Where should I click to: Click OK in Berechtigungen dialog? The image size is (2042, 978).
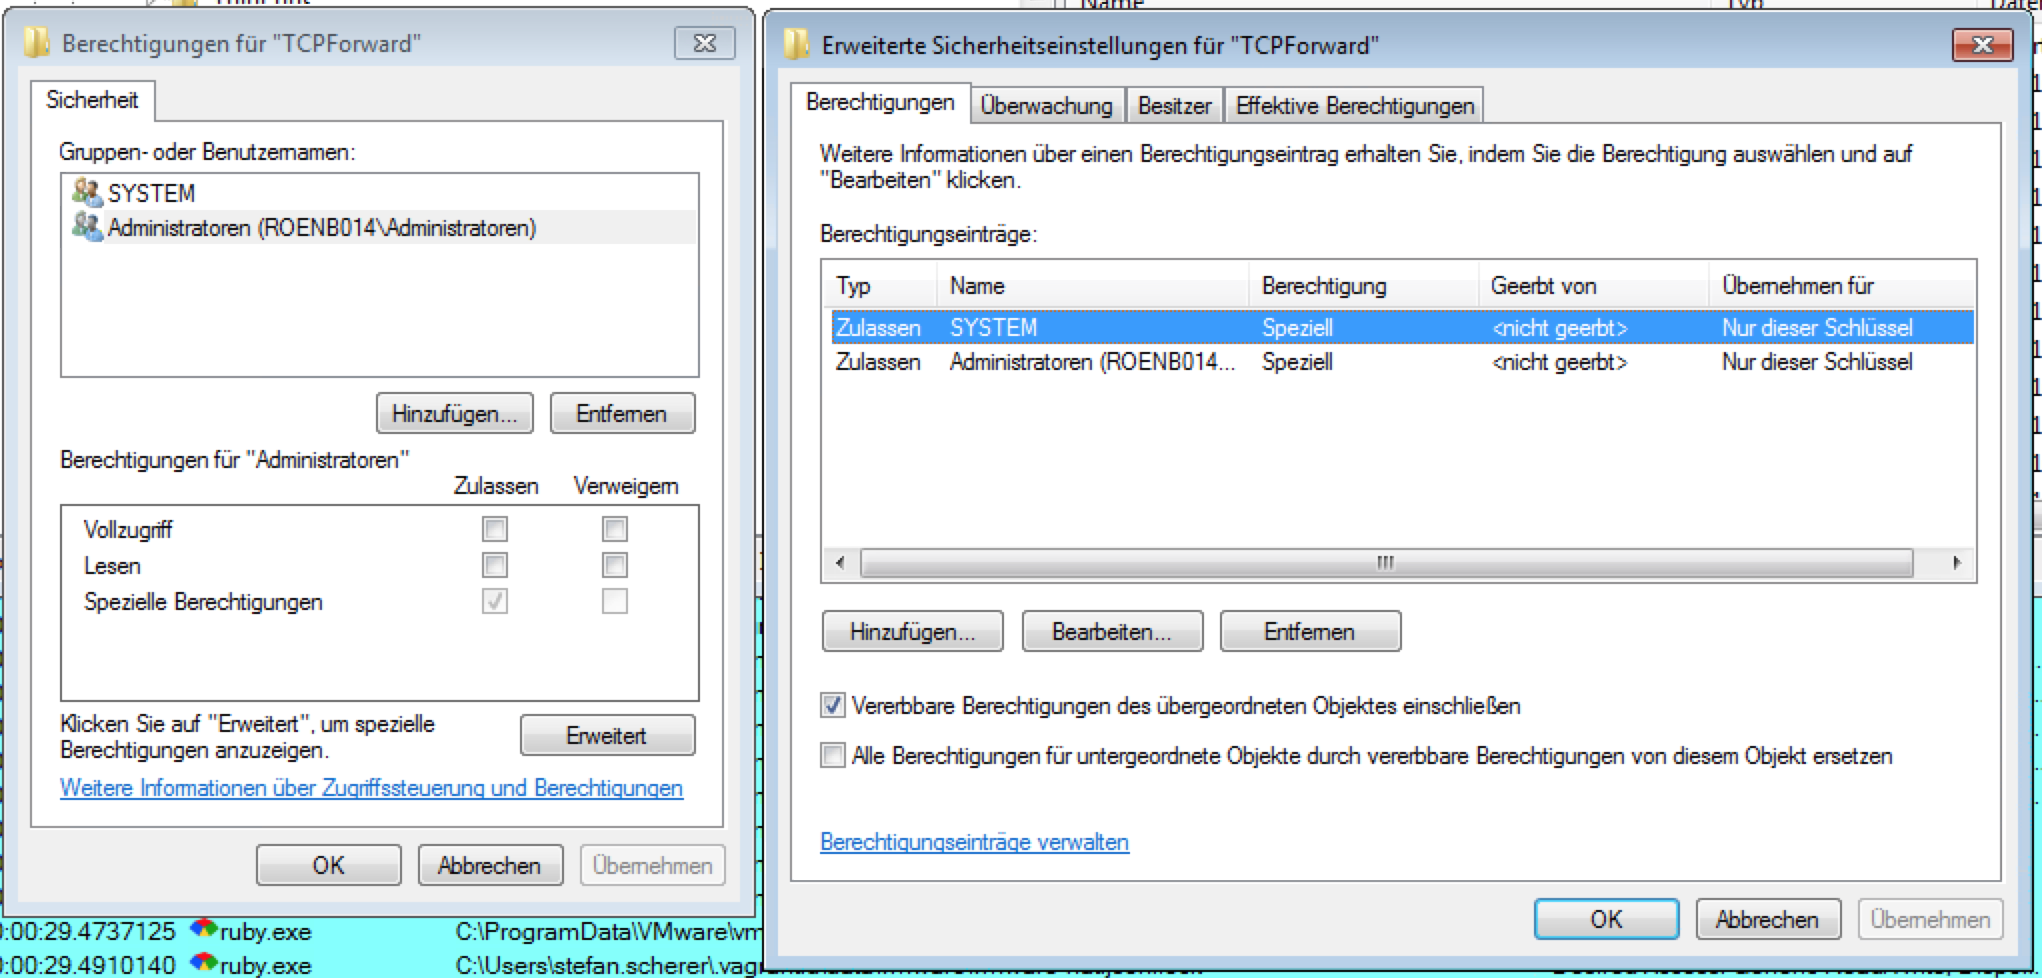[329, 865]
